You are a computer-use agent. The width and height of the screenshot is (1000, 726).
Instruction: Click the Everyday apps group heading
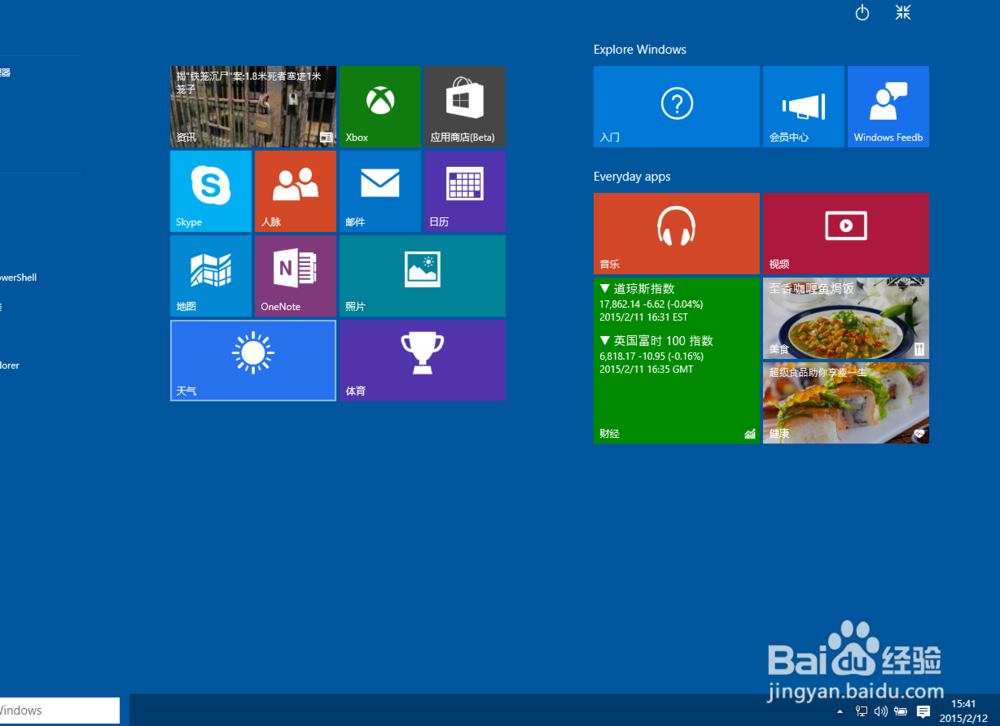[632, 177]
